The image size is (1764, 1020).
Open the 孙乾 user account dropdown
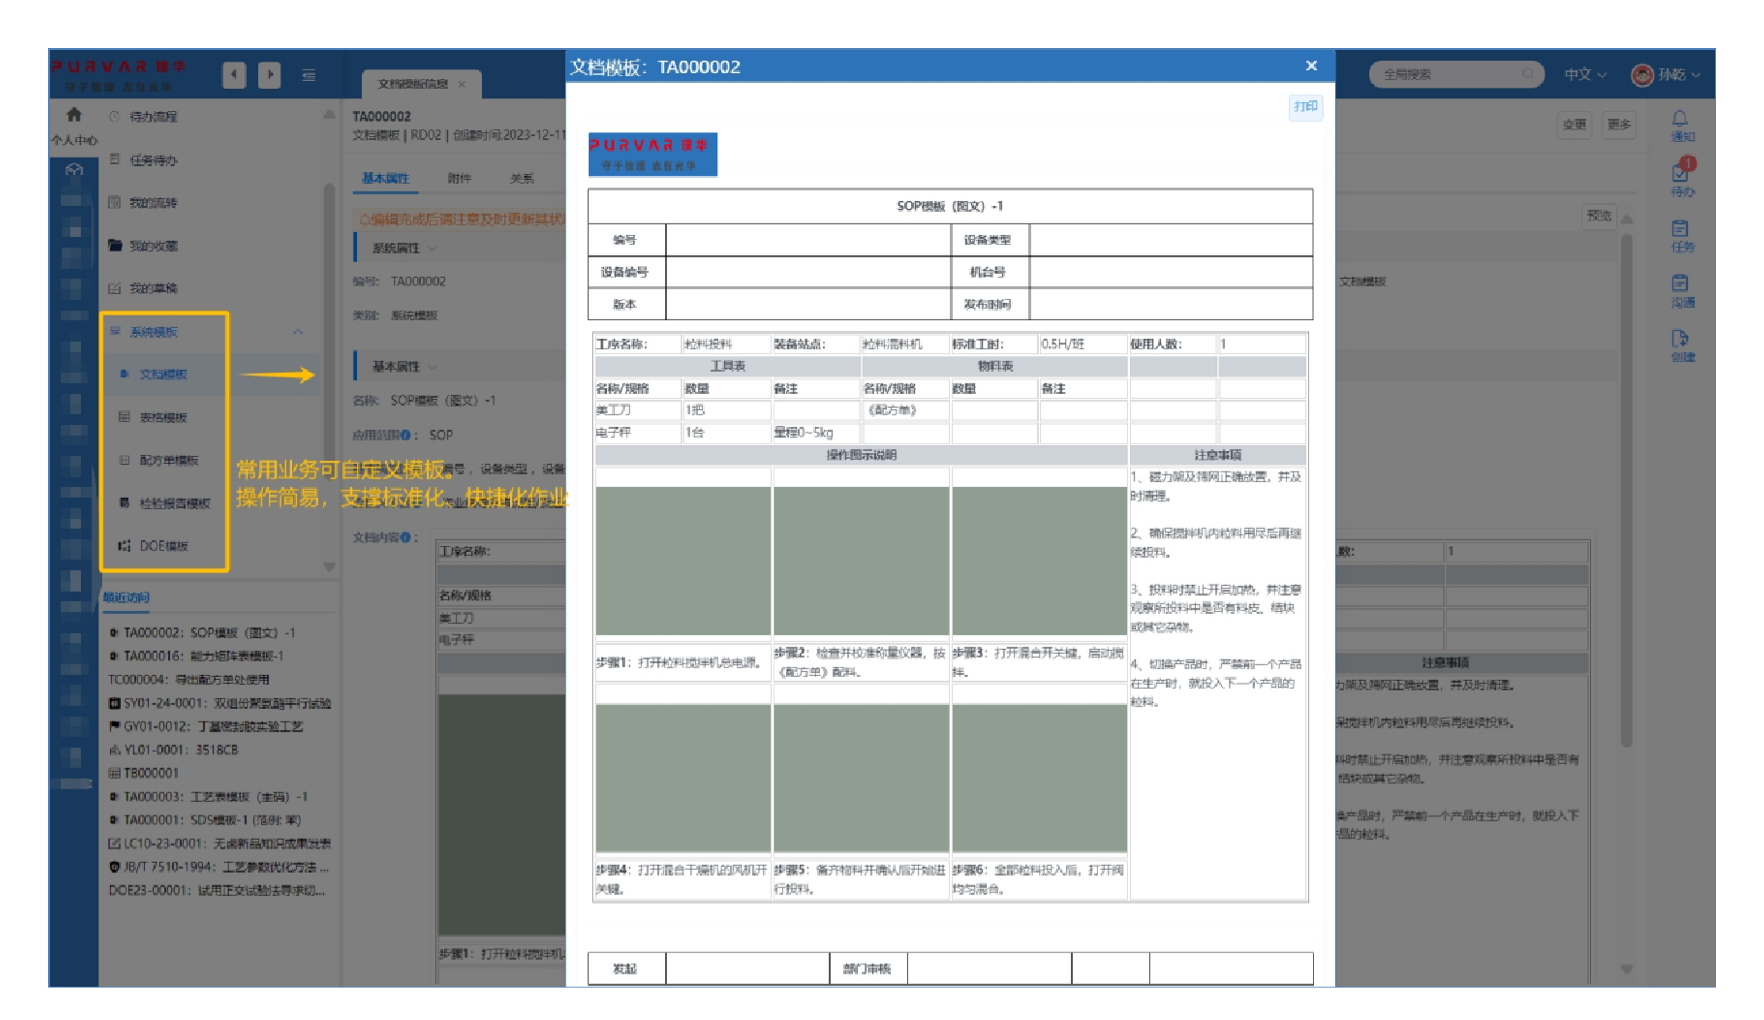[x=1665, y=75]
